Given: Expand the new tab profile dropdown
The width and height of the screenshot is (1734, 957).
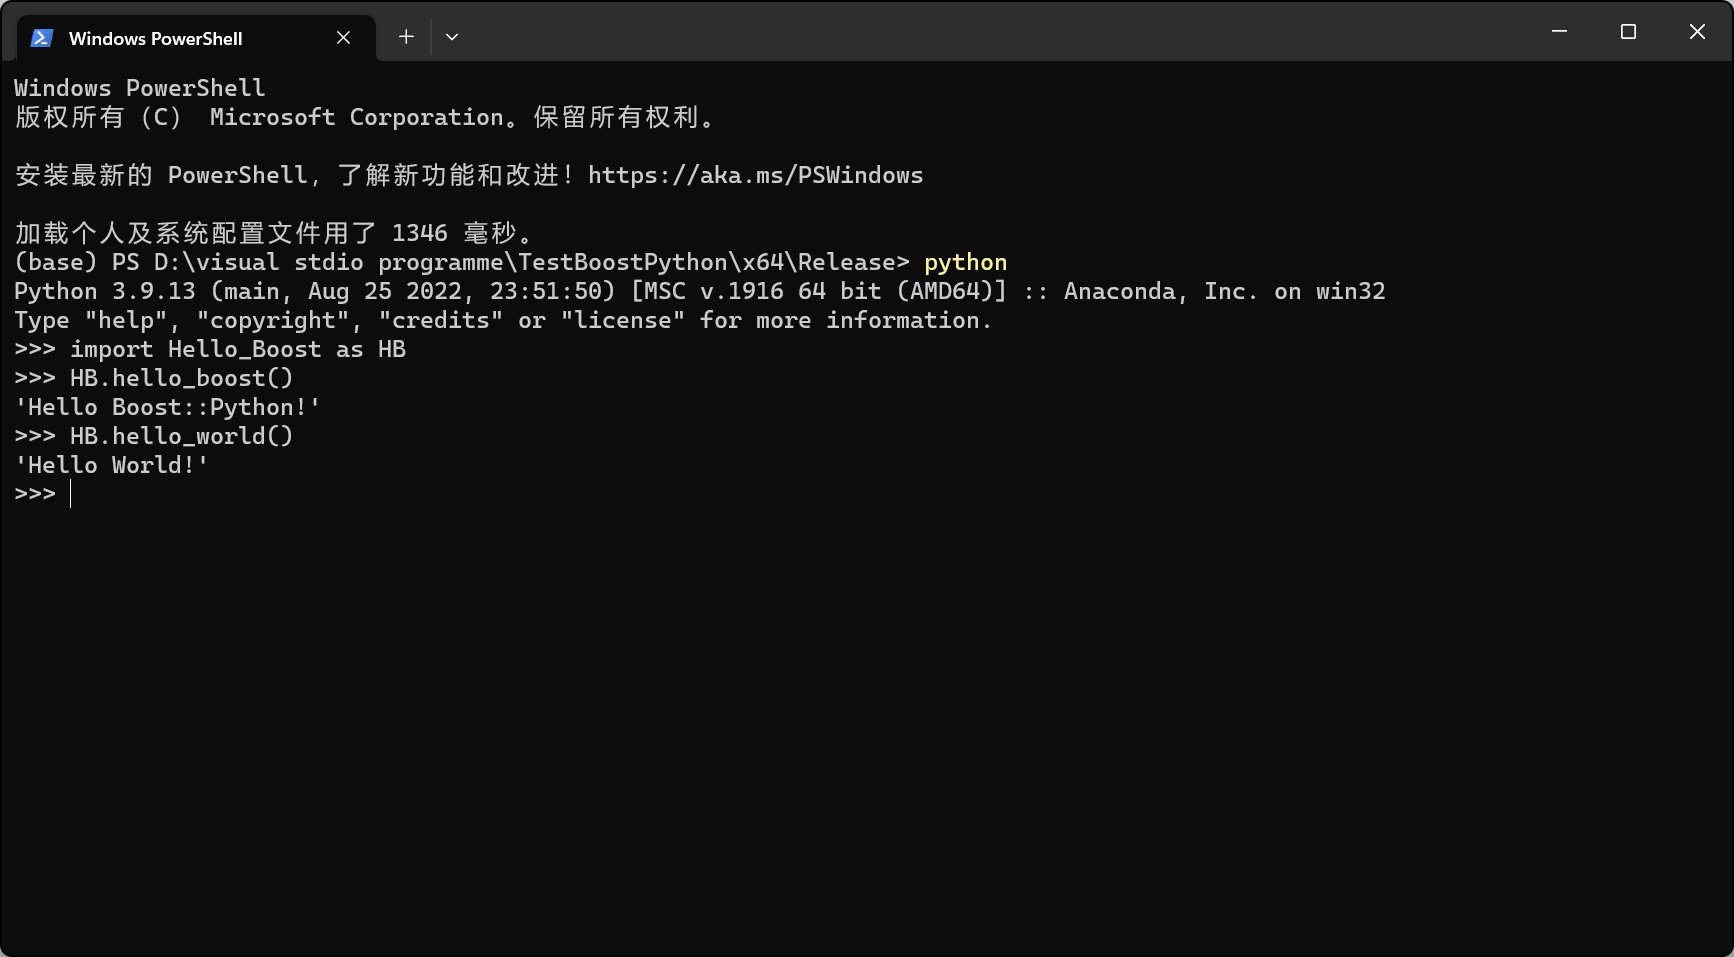Looking at the screenshot, I should [x=452, y=37].
